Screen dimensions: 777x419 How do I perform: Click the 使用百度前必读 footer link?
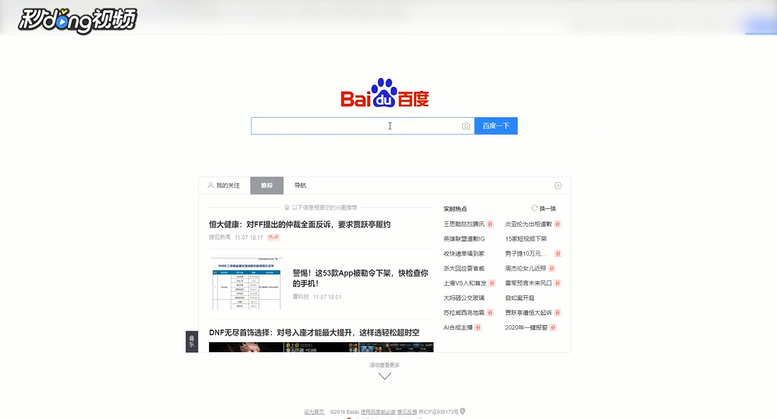[x=378, y=412]
